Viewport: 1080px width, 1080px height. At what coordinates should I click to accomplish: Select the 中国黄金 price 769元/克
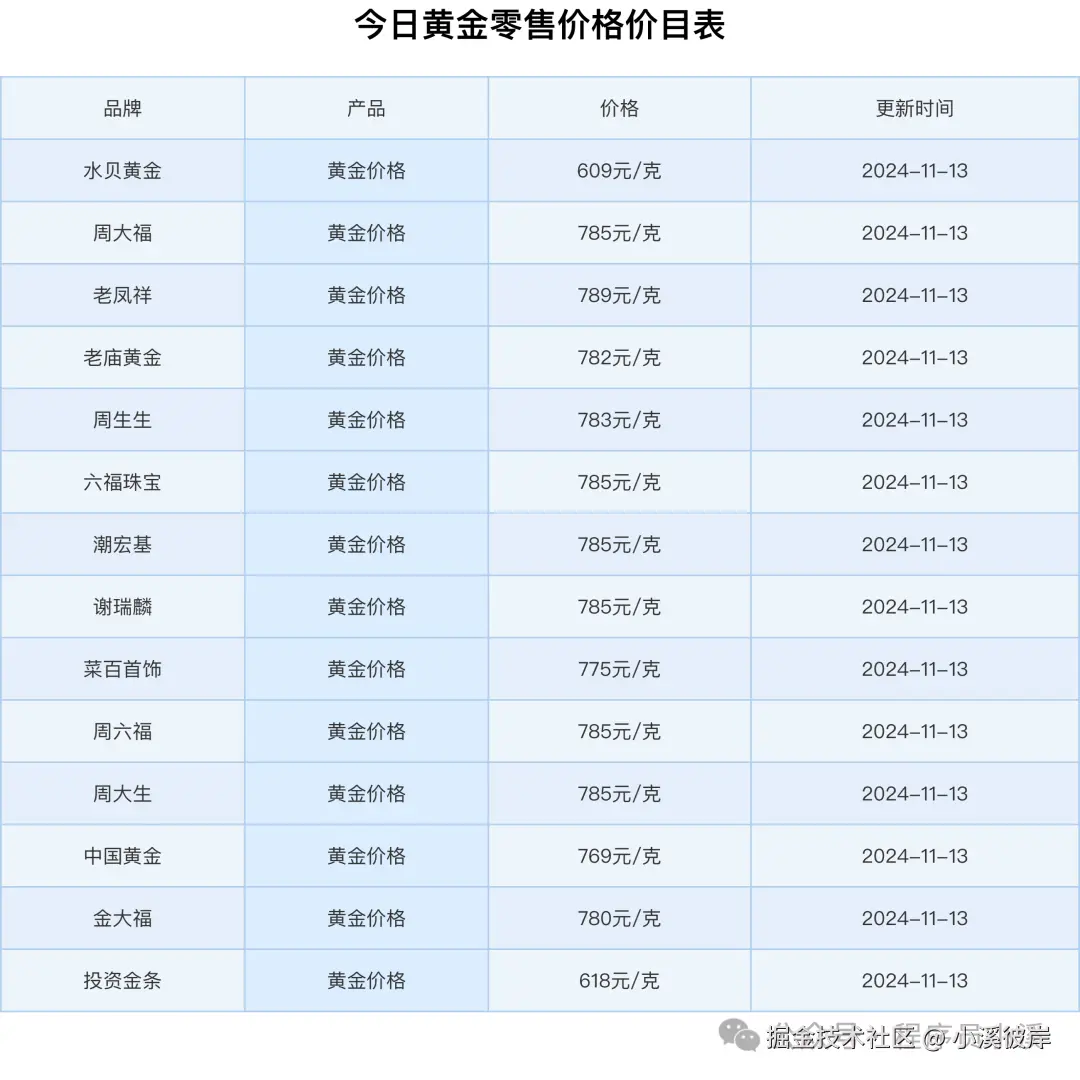tap(618, 855)
